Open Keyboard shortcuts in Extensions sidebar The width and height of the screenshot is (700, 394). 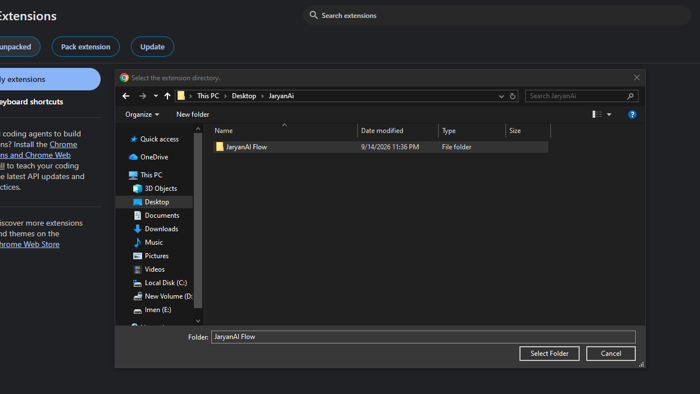click(x=32, y=102)
